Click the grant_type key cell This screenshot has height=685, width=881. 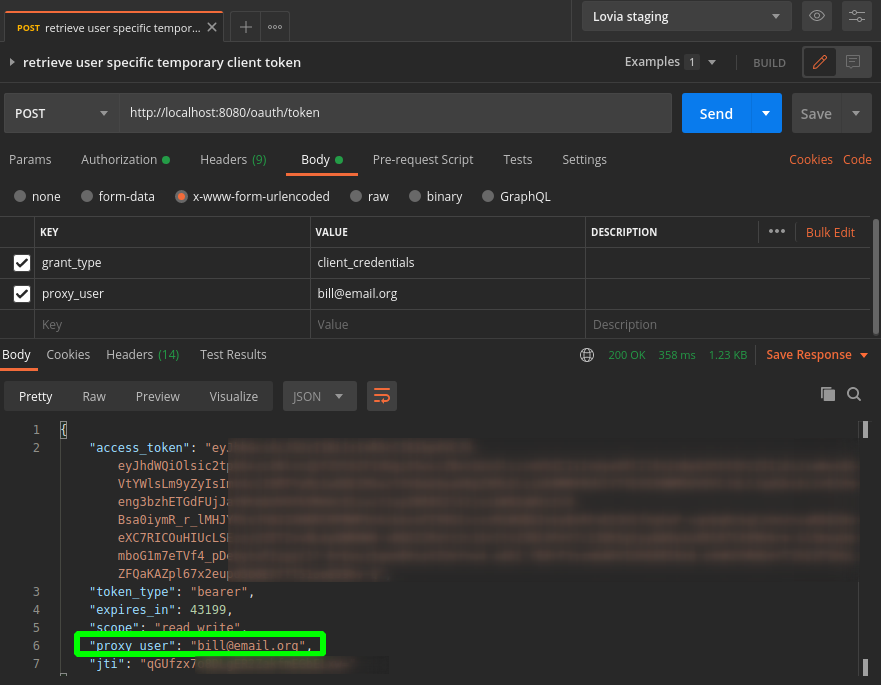(172, 262)
